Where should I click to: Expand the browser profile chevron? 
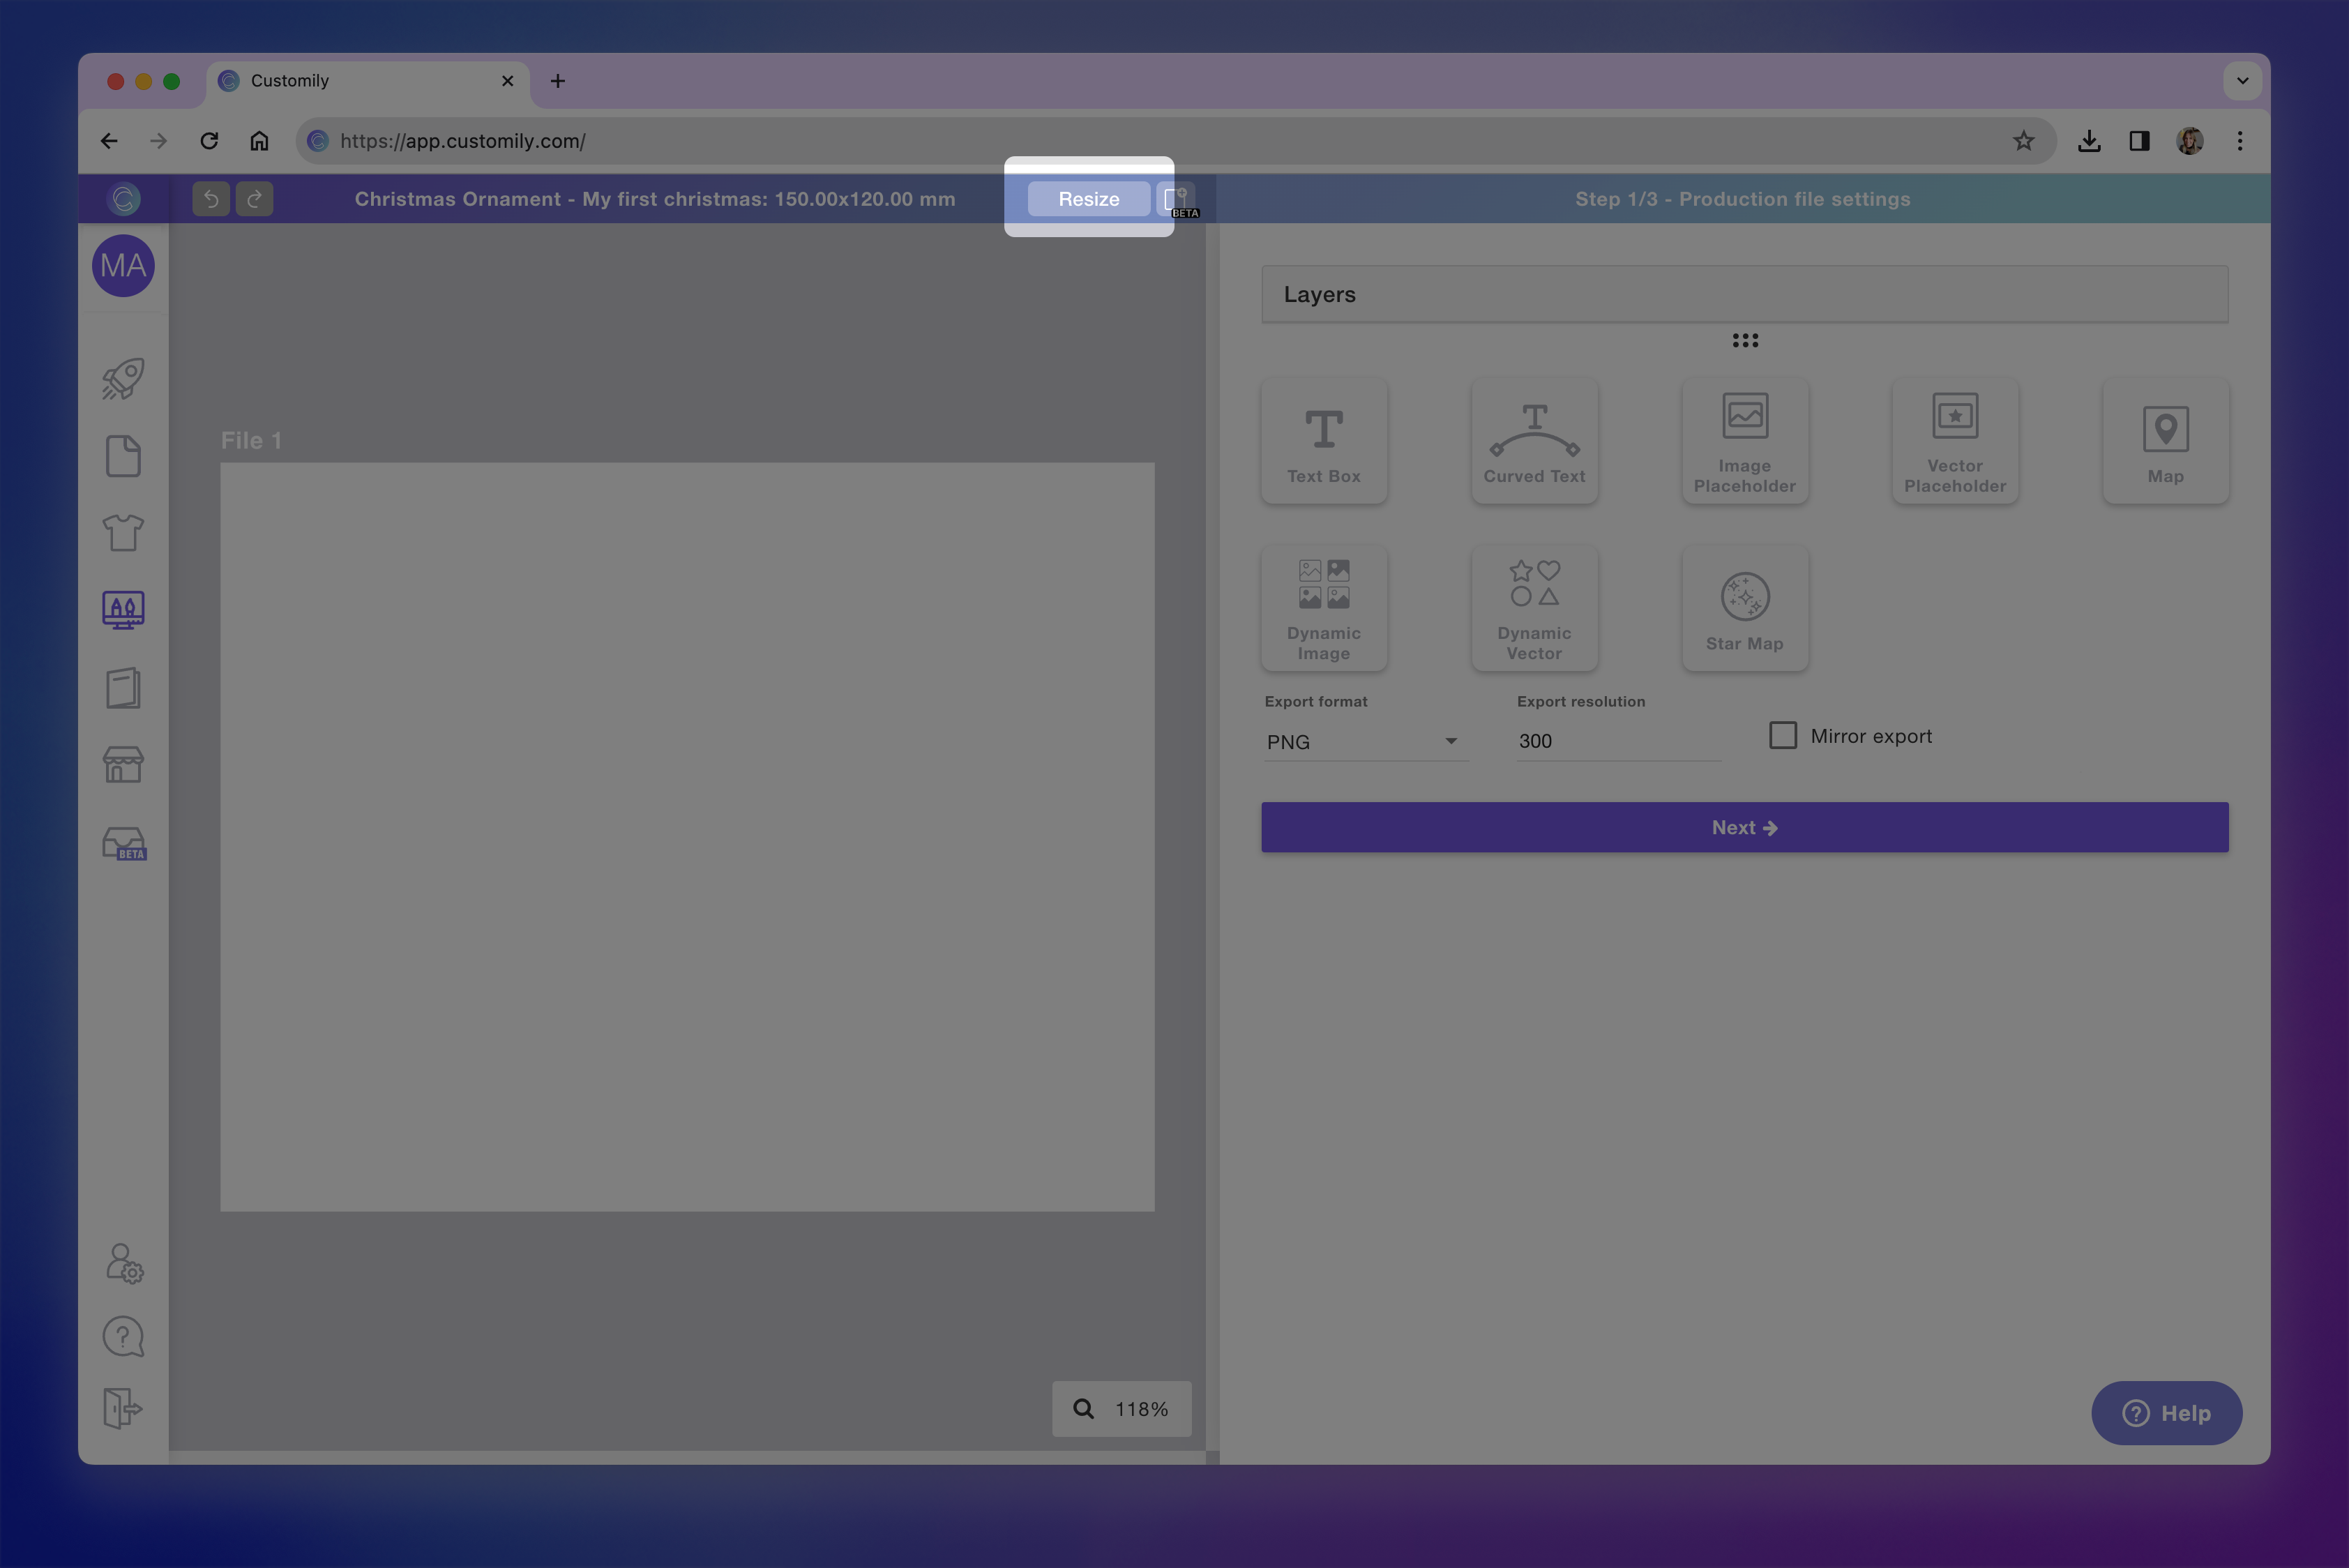point(2242,81)
